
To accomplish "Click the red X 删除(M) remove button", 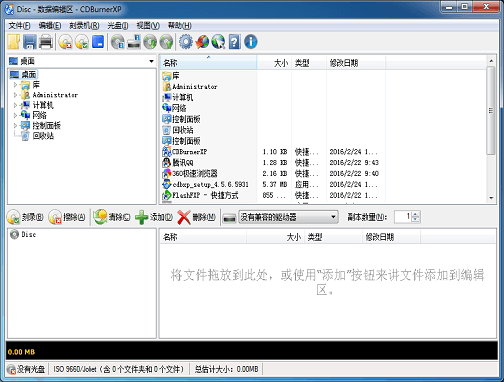I will point(196,217).
